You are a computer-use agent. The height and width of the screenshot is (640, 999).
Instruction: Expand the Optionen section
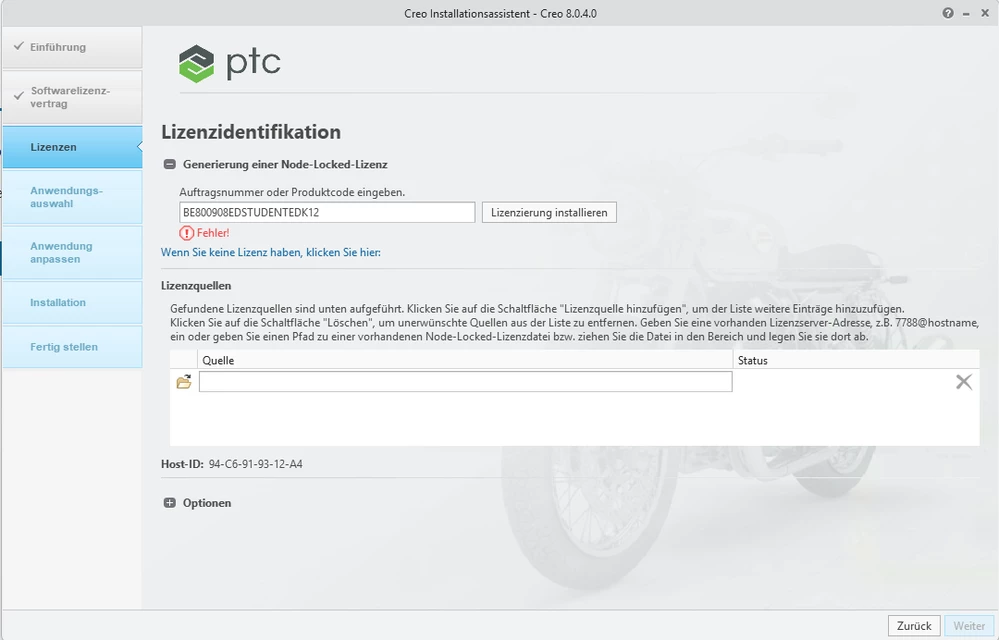click(170, 502)
